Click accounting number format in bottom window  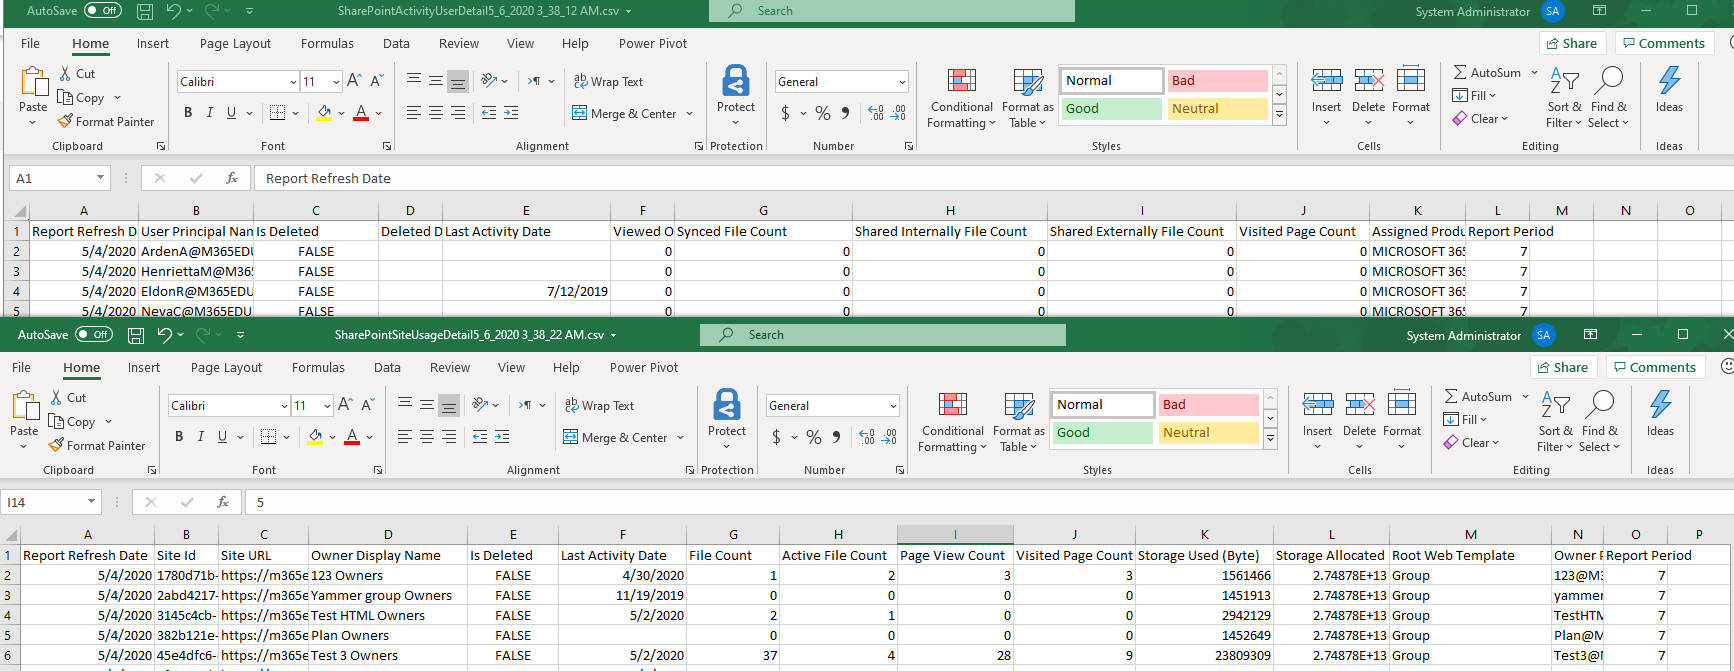point(777,438)
